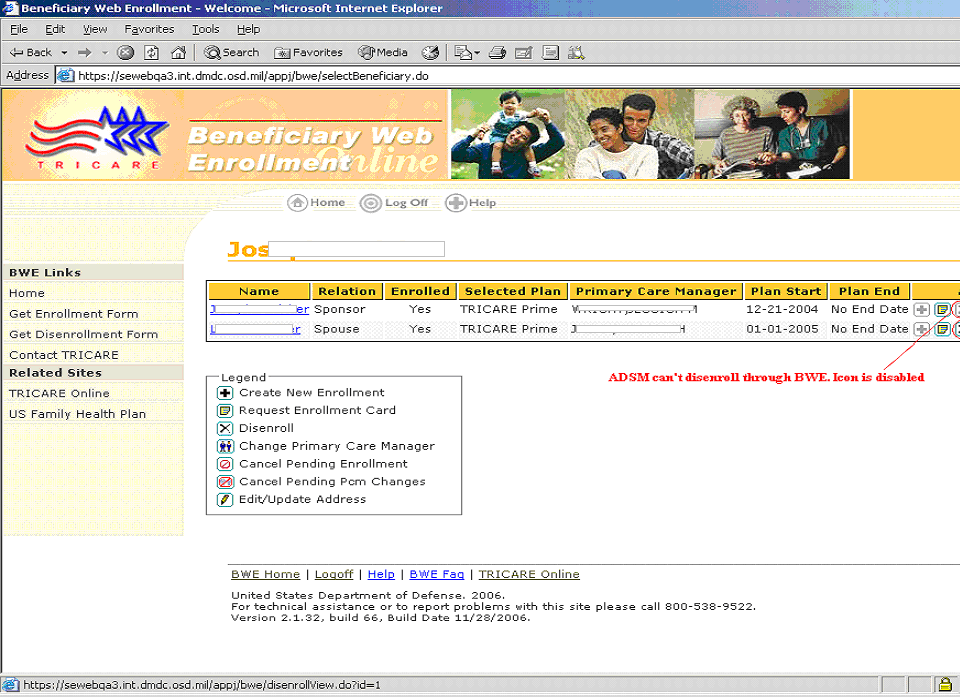Screen dimensions: 960x697
Task: Open the Help footer link
Action: pyautogui.click(x=381, y=575)
